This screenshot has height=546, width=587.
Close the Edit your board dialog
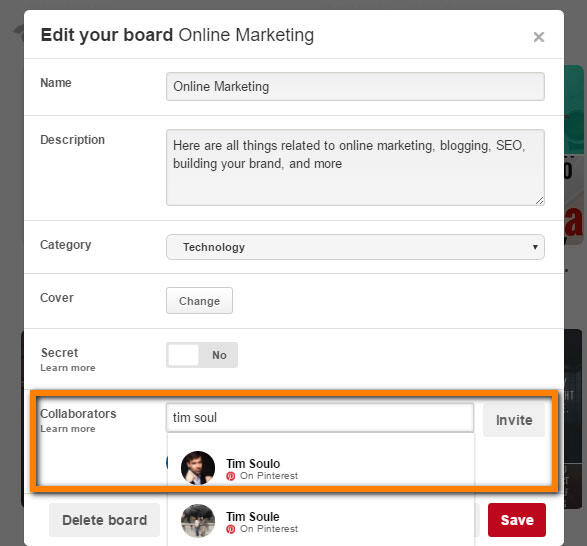coord(538,37)
